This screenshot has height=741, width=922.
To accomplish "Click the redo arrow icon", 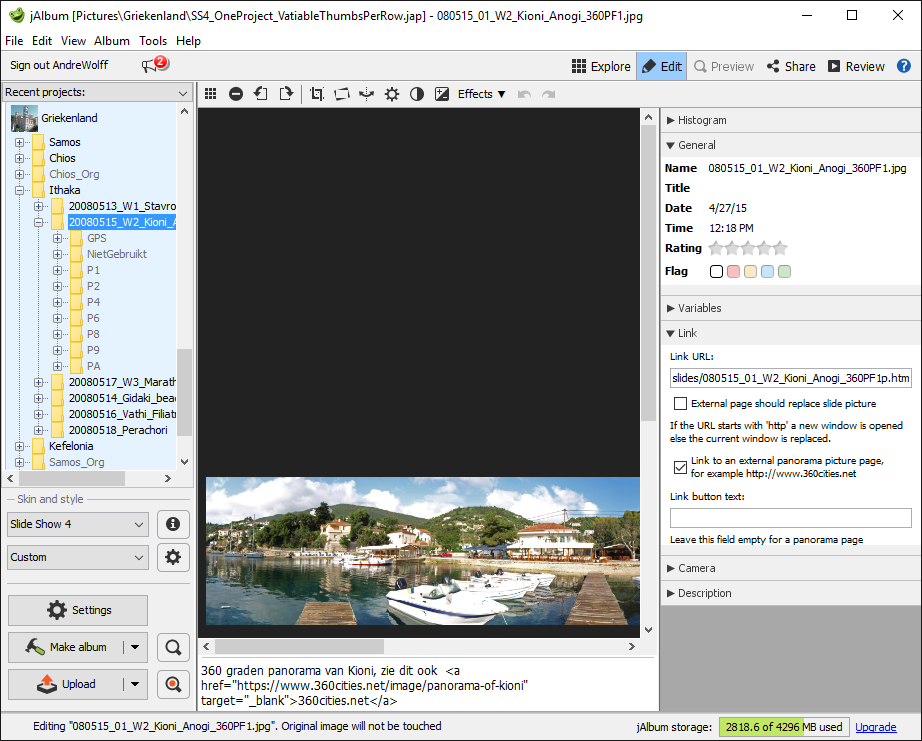I will pos(549,94).
